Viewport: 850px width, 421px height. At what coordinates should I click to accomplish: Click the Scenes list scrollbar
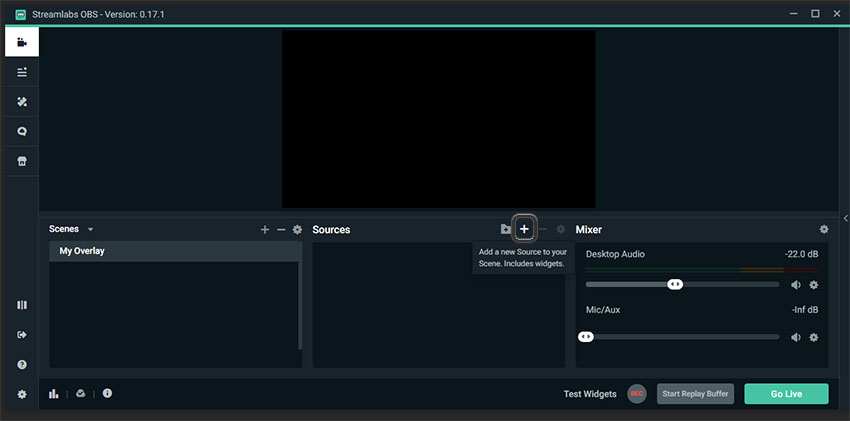(300, 306)
